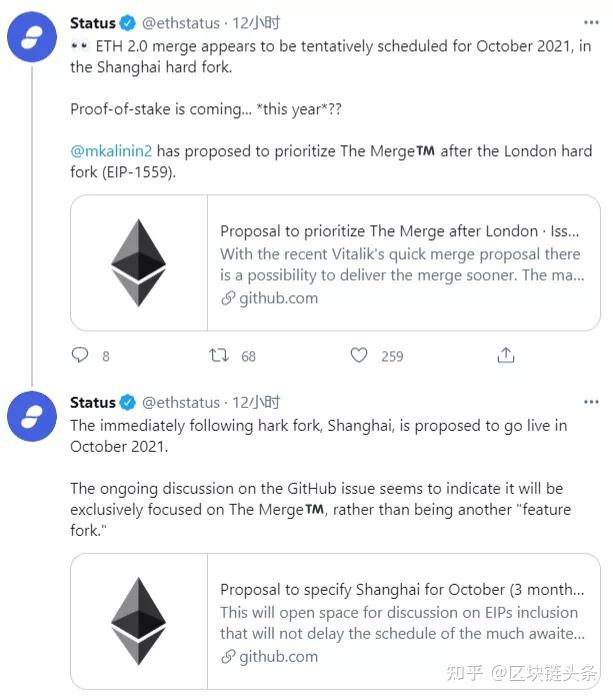Open 'Proposal to specify Shanghai' card
This screenshot has height=699, width=613.
coord(400,590)
